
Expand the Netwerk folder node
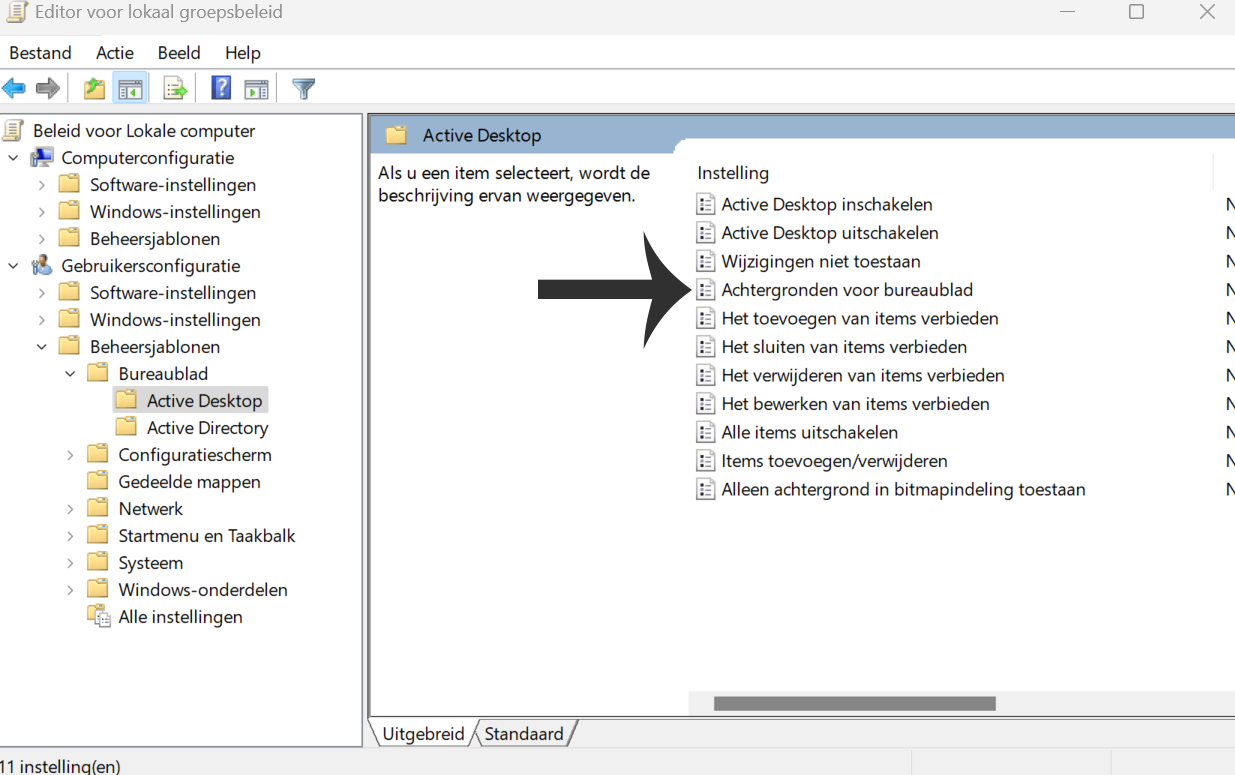click(x=70, y=509)
